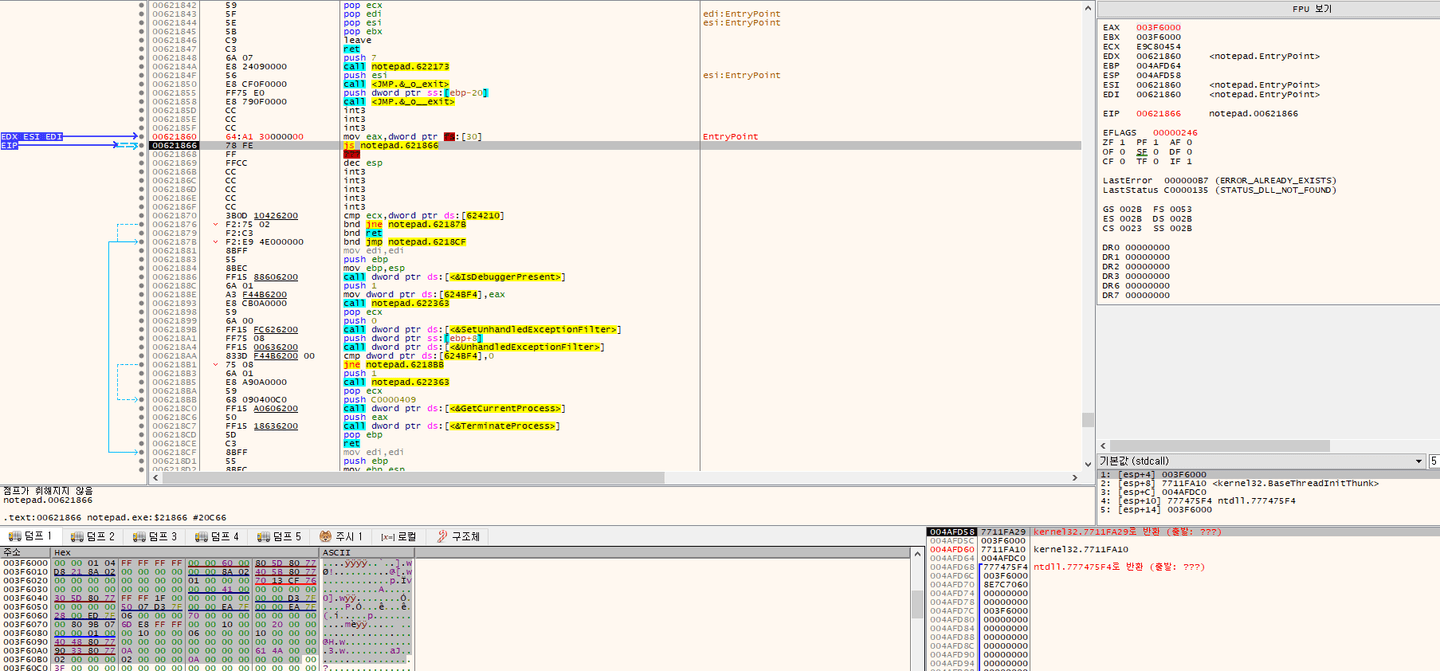Open the 덤프 1 dump tab

point(30,537)
